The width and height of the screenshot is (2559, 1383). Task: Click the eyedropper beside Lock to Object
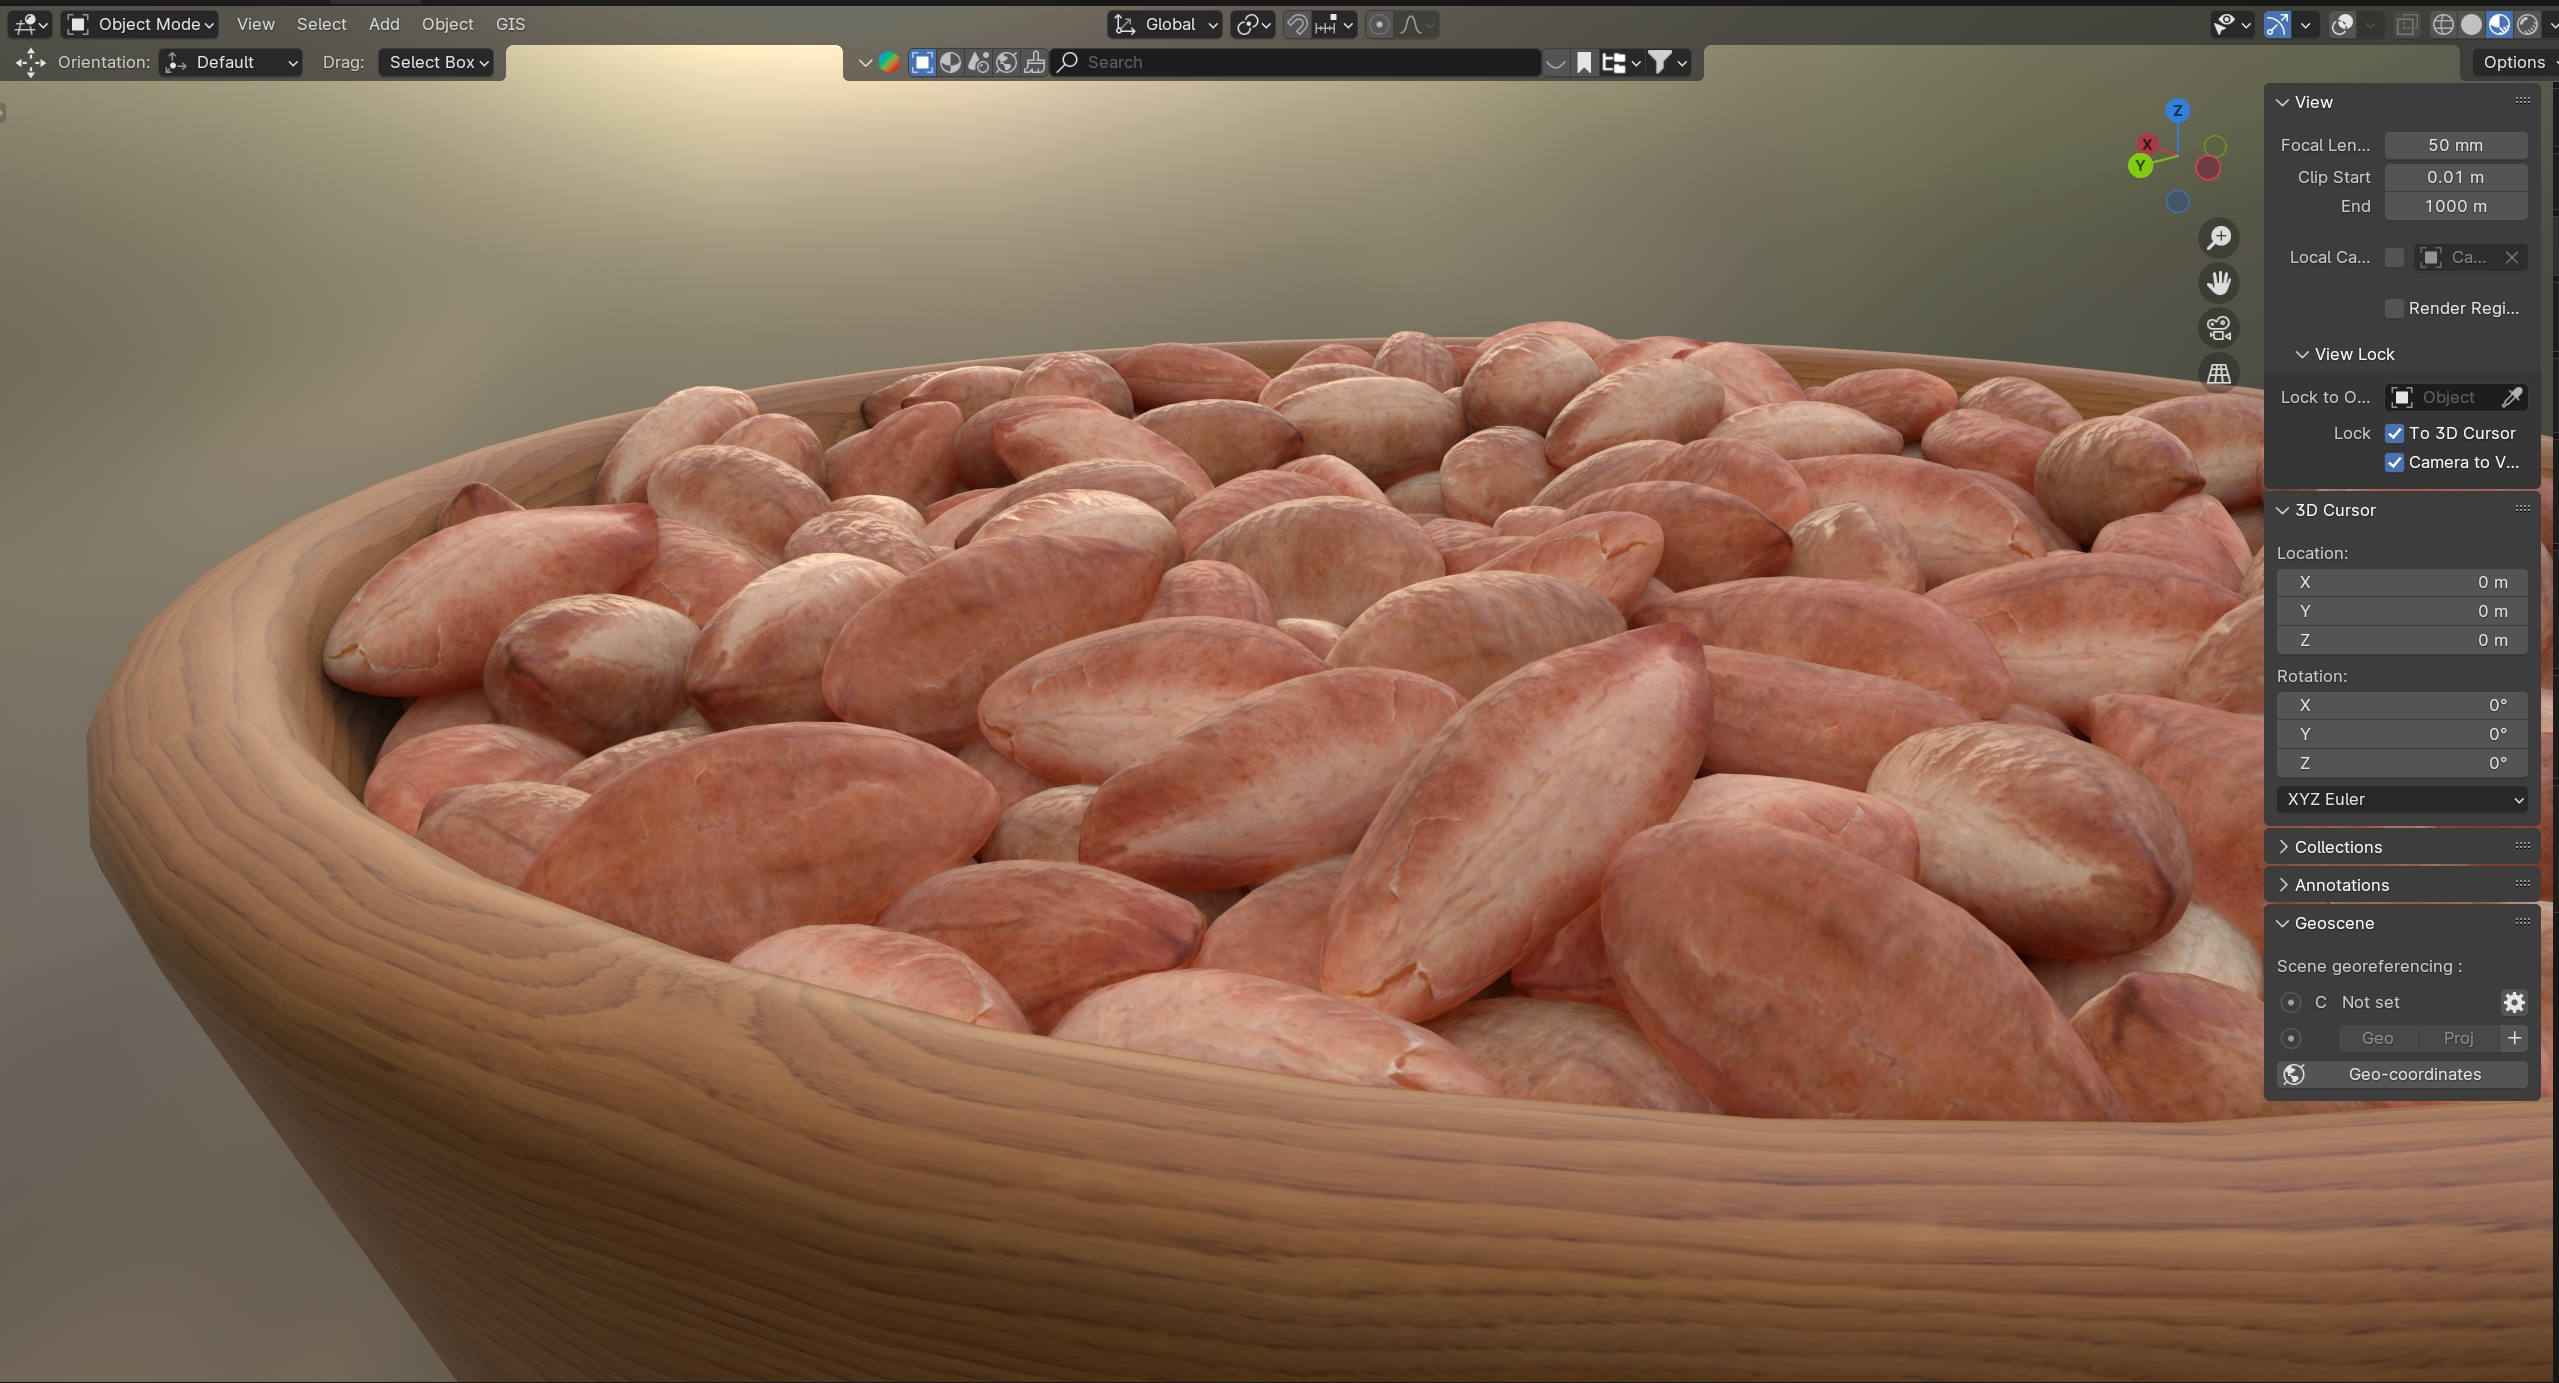point(2511,397)
